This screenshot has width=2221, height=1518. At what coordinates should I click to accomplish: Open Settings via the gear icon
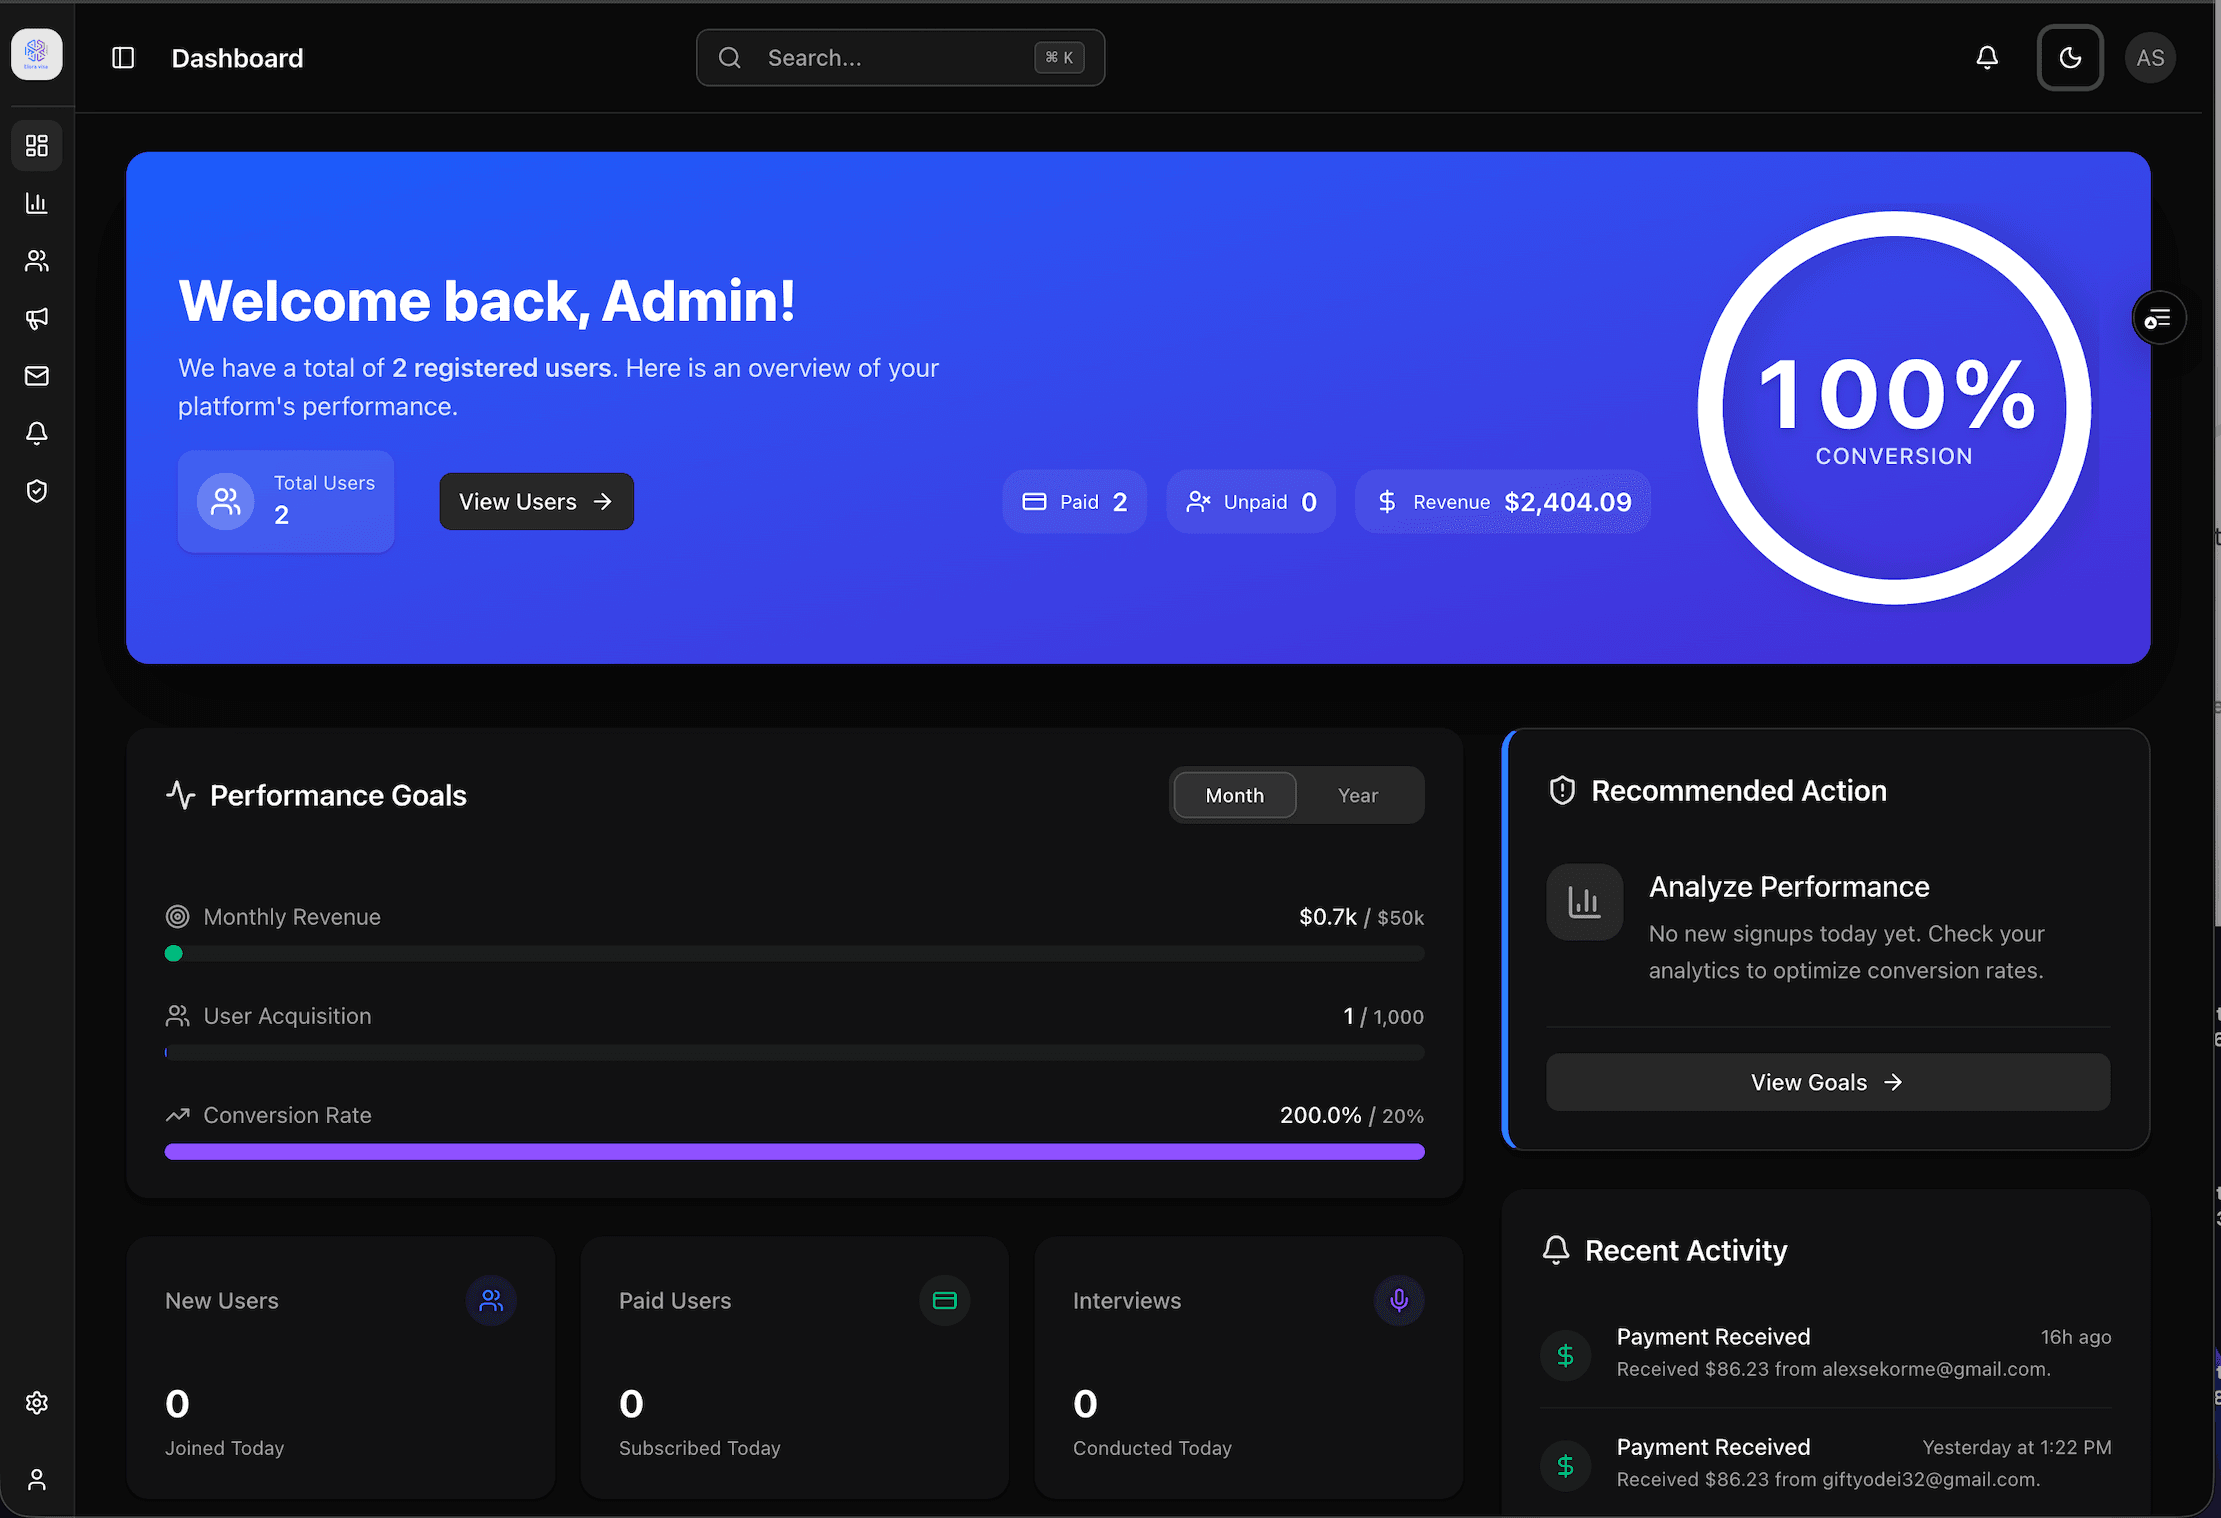[x=36, y=1402]
